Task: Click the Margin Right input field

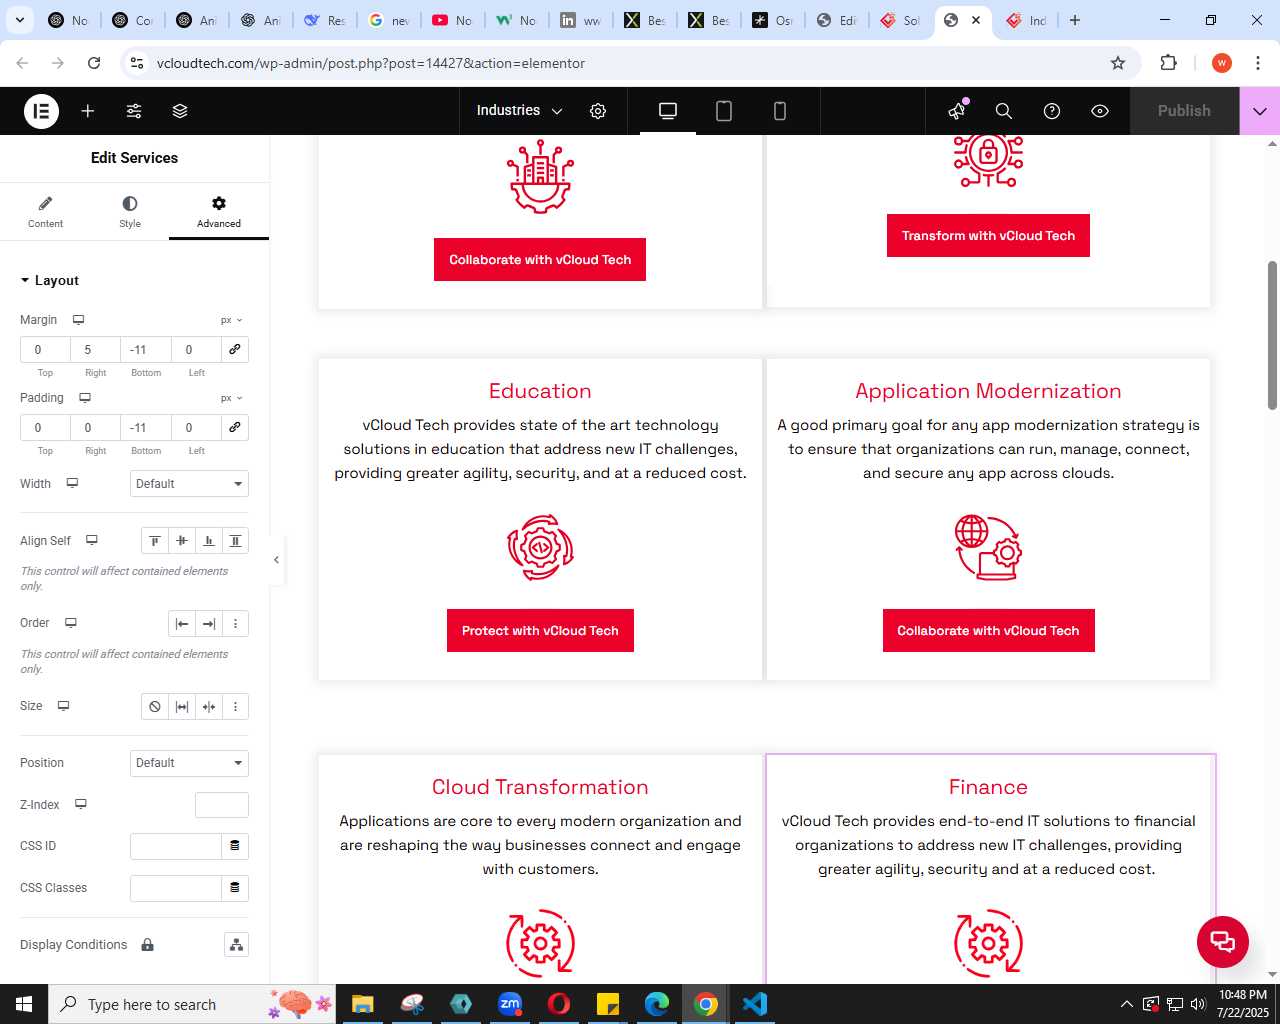Action: tap(95, 349)
